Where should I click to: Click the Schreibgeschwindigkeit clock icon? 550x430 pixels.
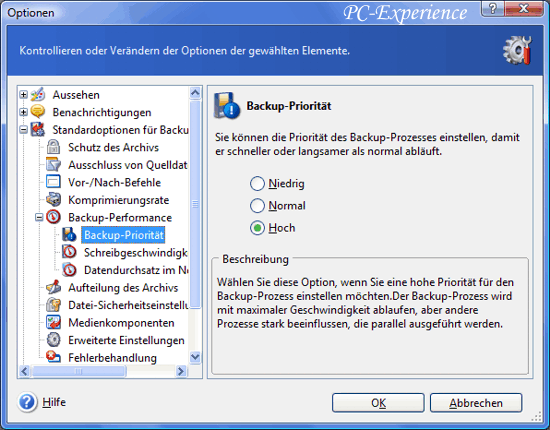[x=69, y=252]
